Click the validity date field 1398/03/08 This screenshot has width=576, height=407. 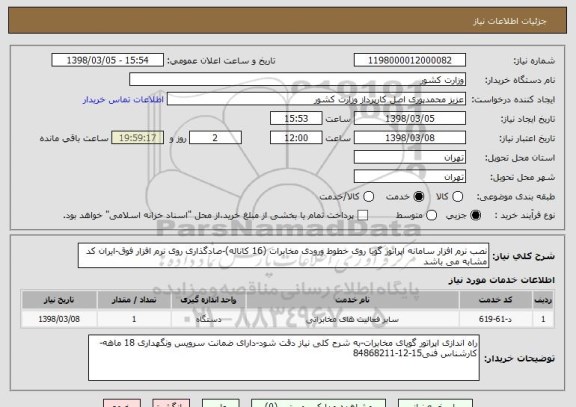click(410, 138)
